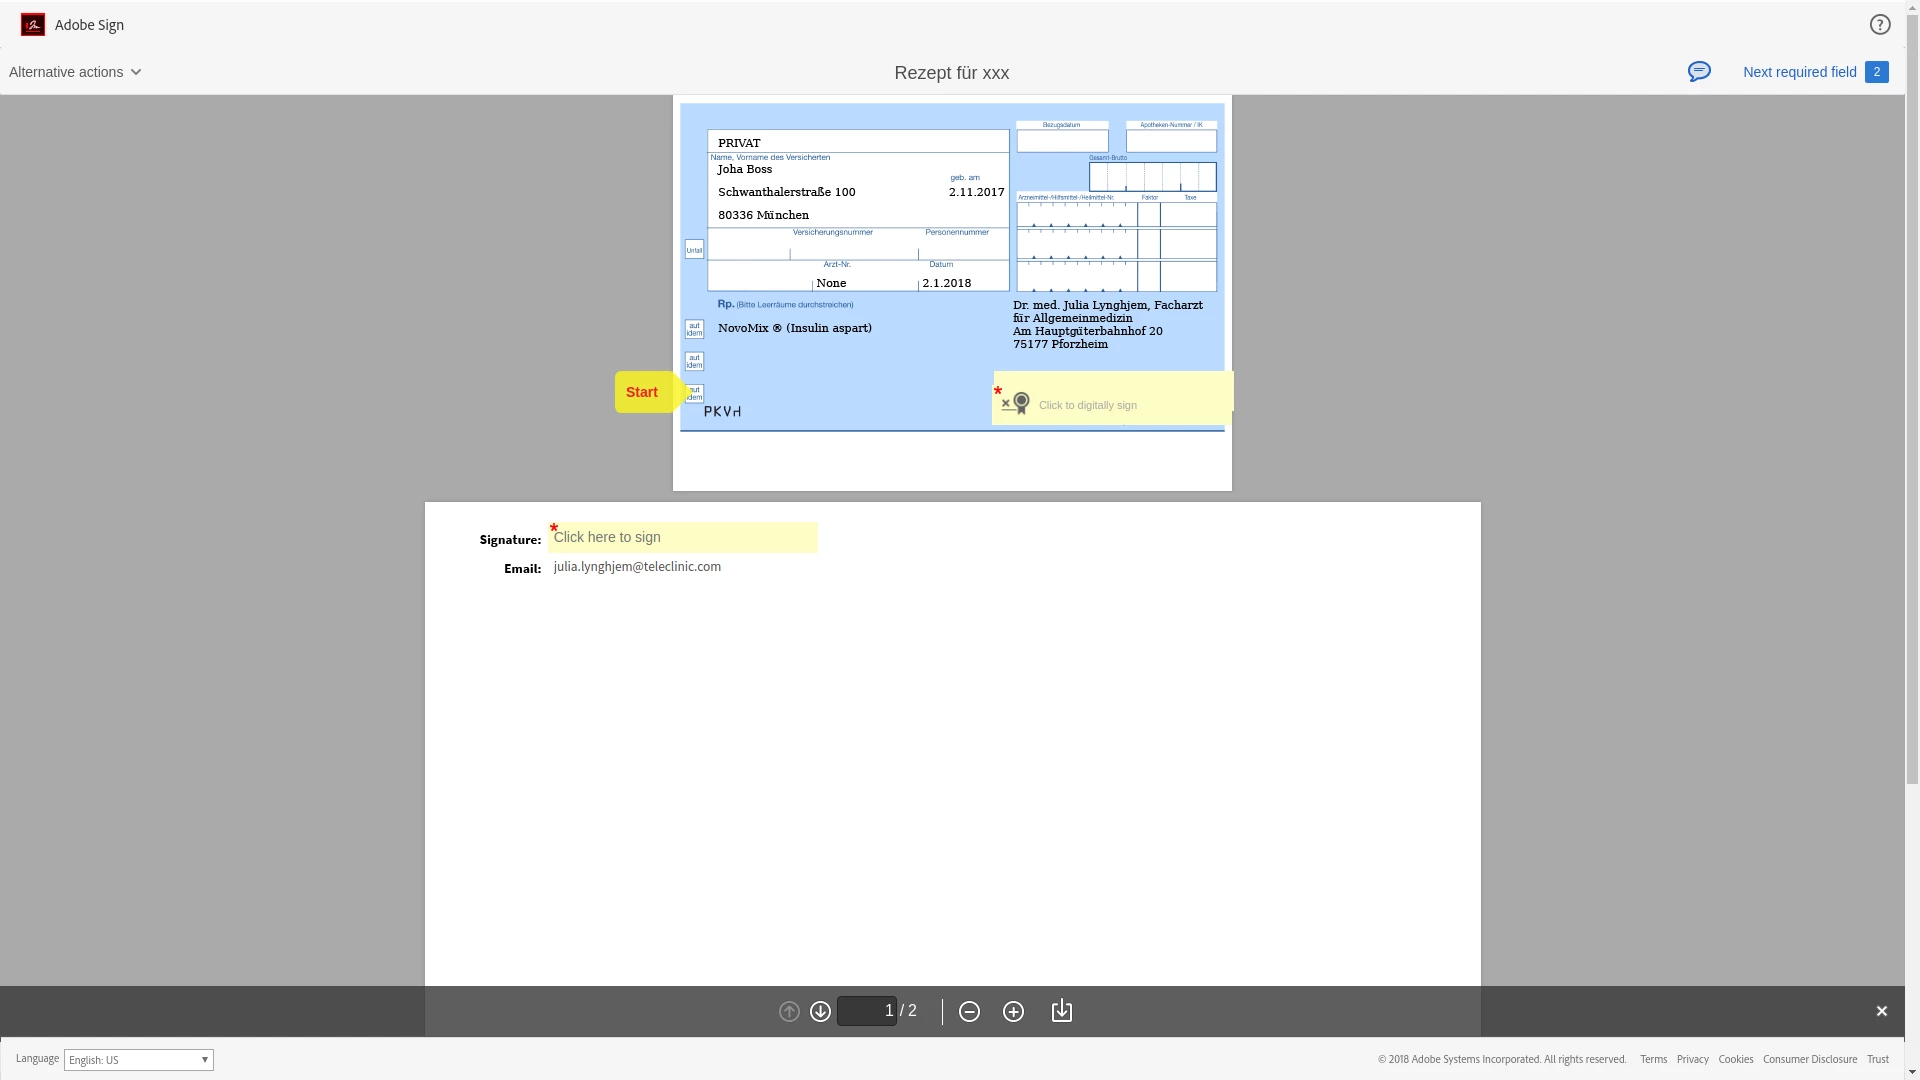Zoom out with the minus icon
This screenshot has width=1920, height=1080.
pos(969,1012)
